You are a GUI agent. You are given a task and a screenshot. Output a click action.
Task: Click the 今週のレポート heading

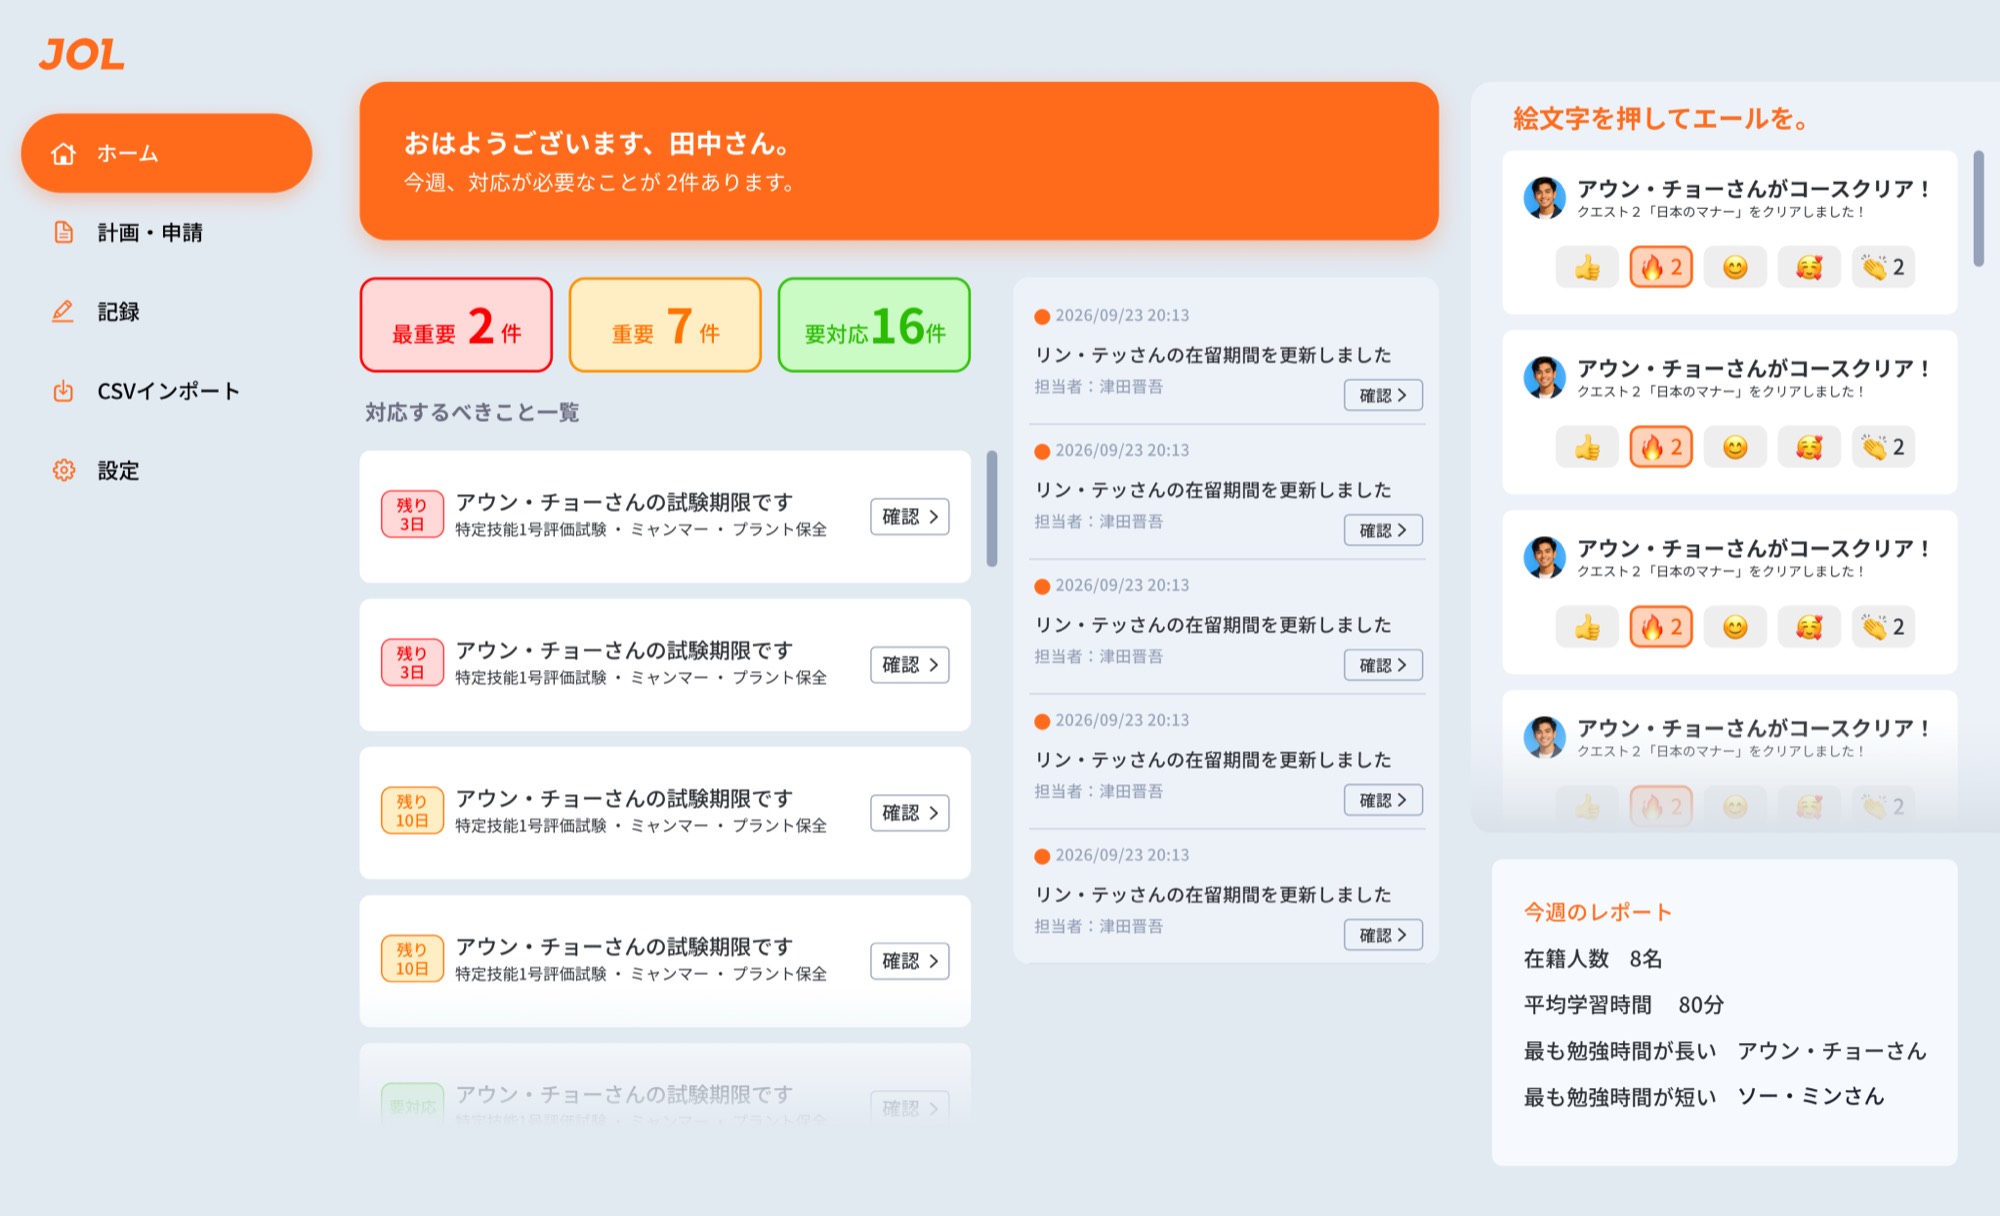pos(1597,912)
